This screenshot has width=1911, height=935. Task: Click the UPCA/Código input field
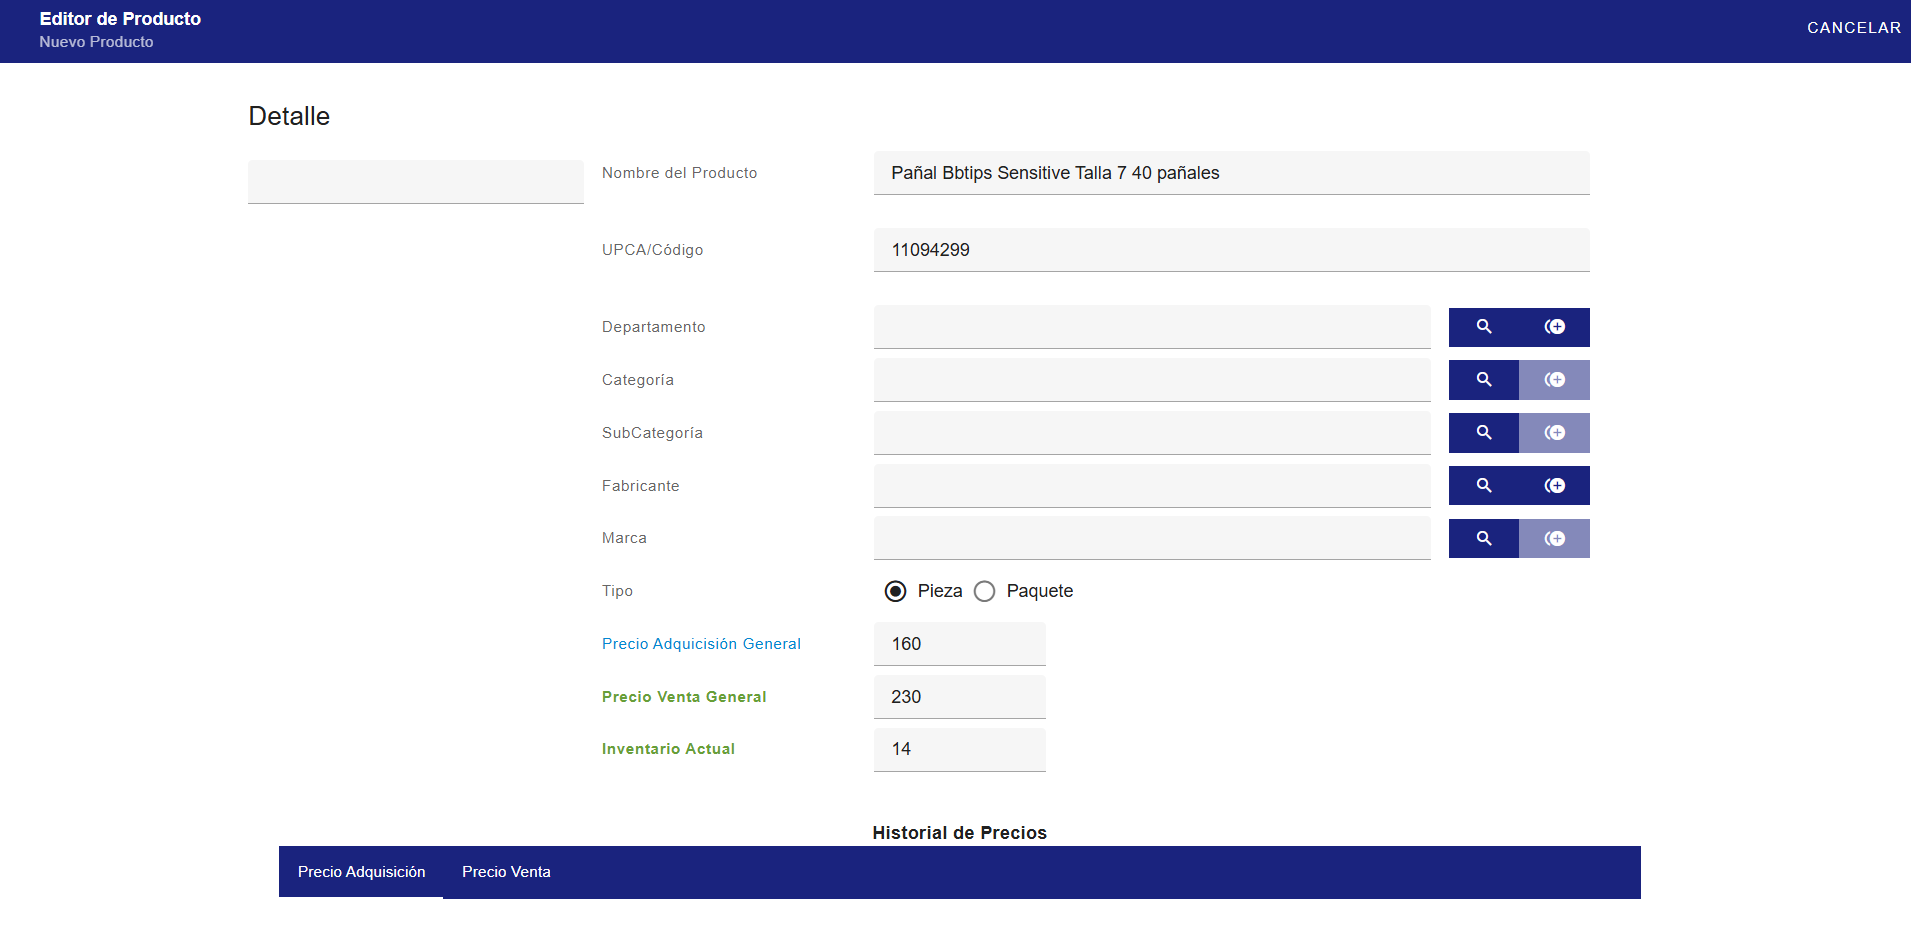pos(1231,250)
